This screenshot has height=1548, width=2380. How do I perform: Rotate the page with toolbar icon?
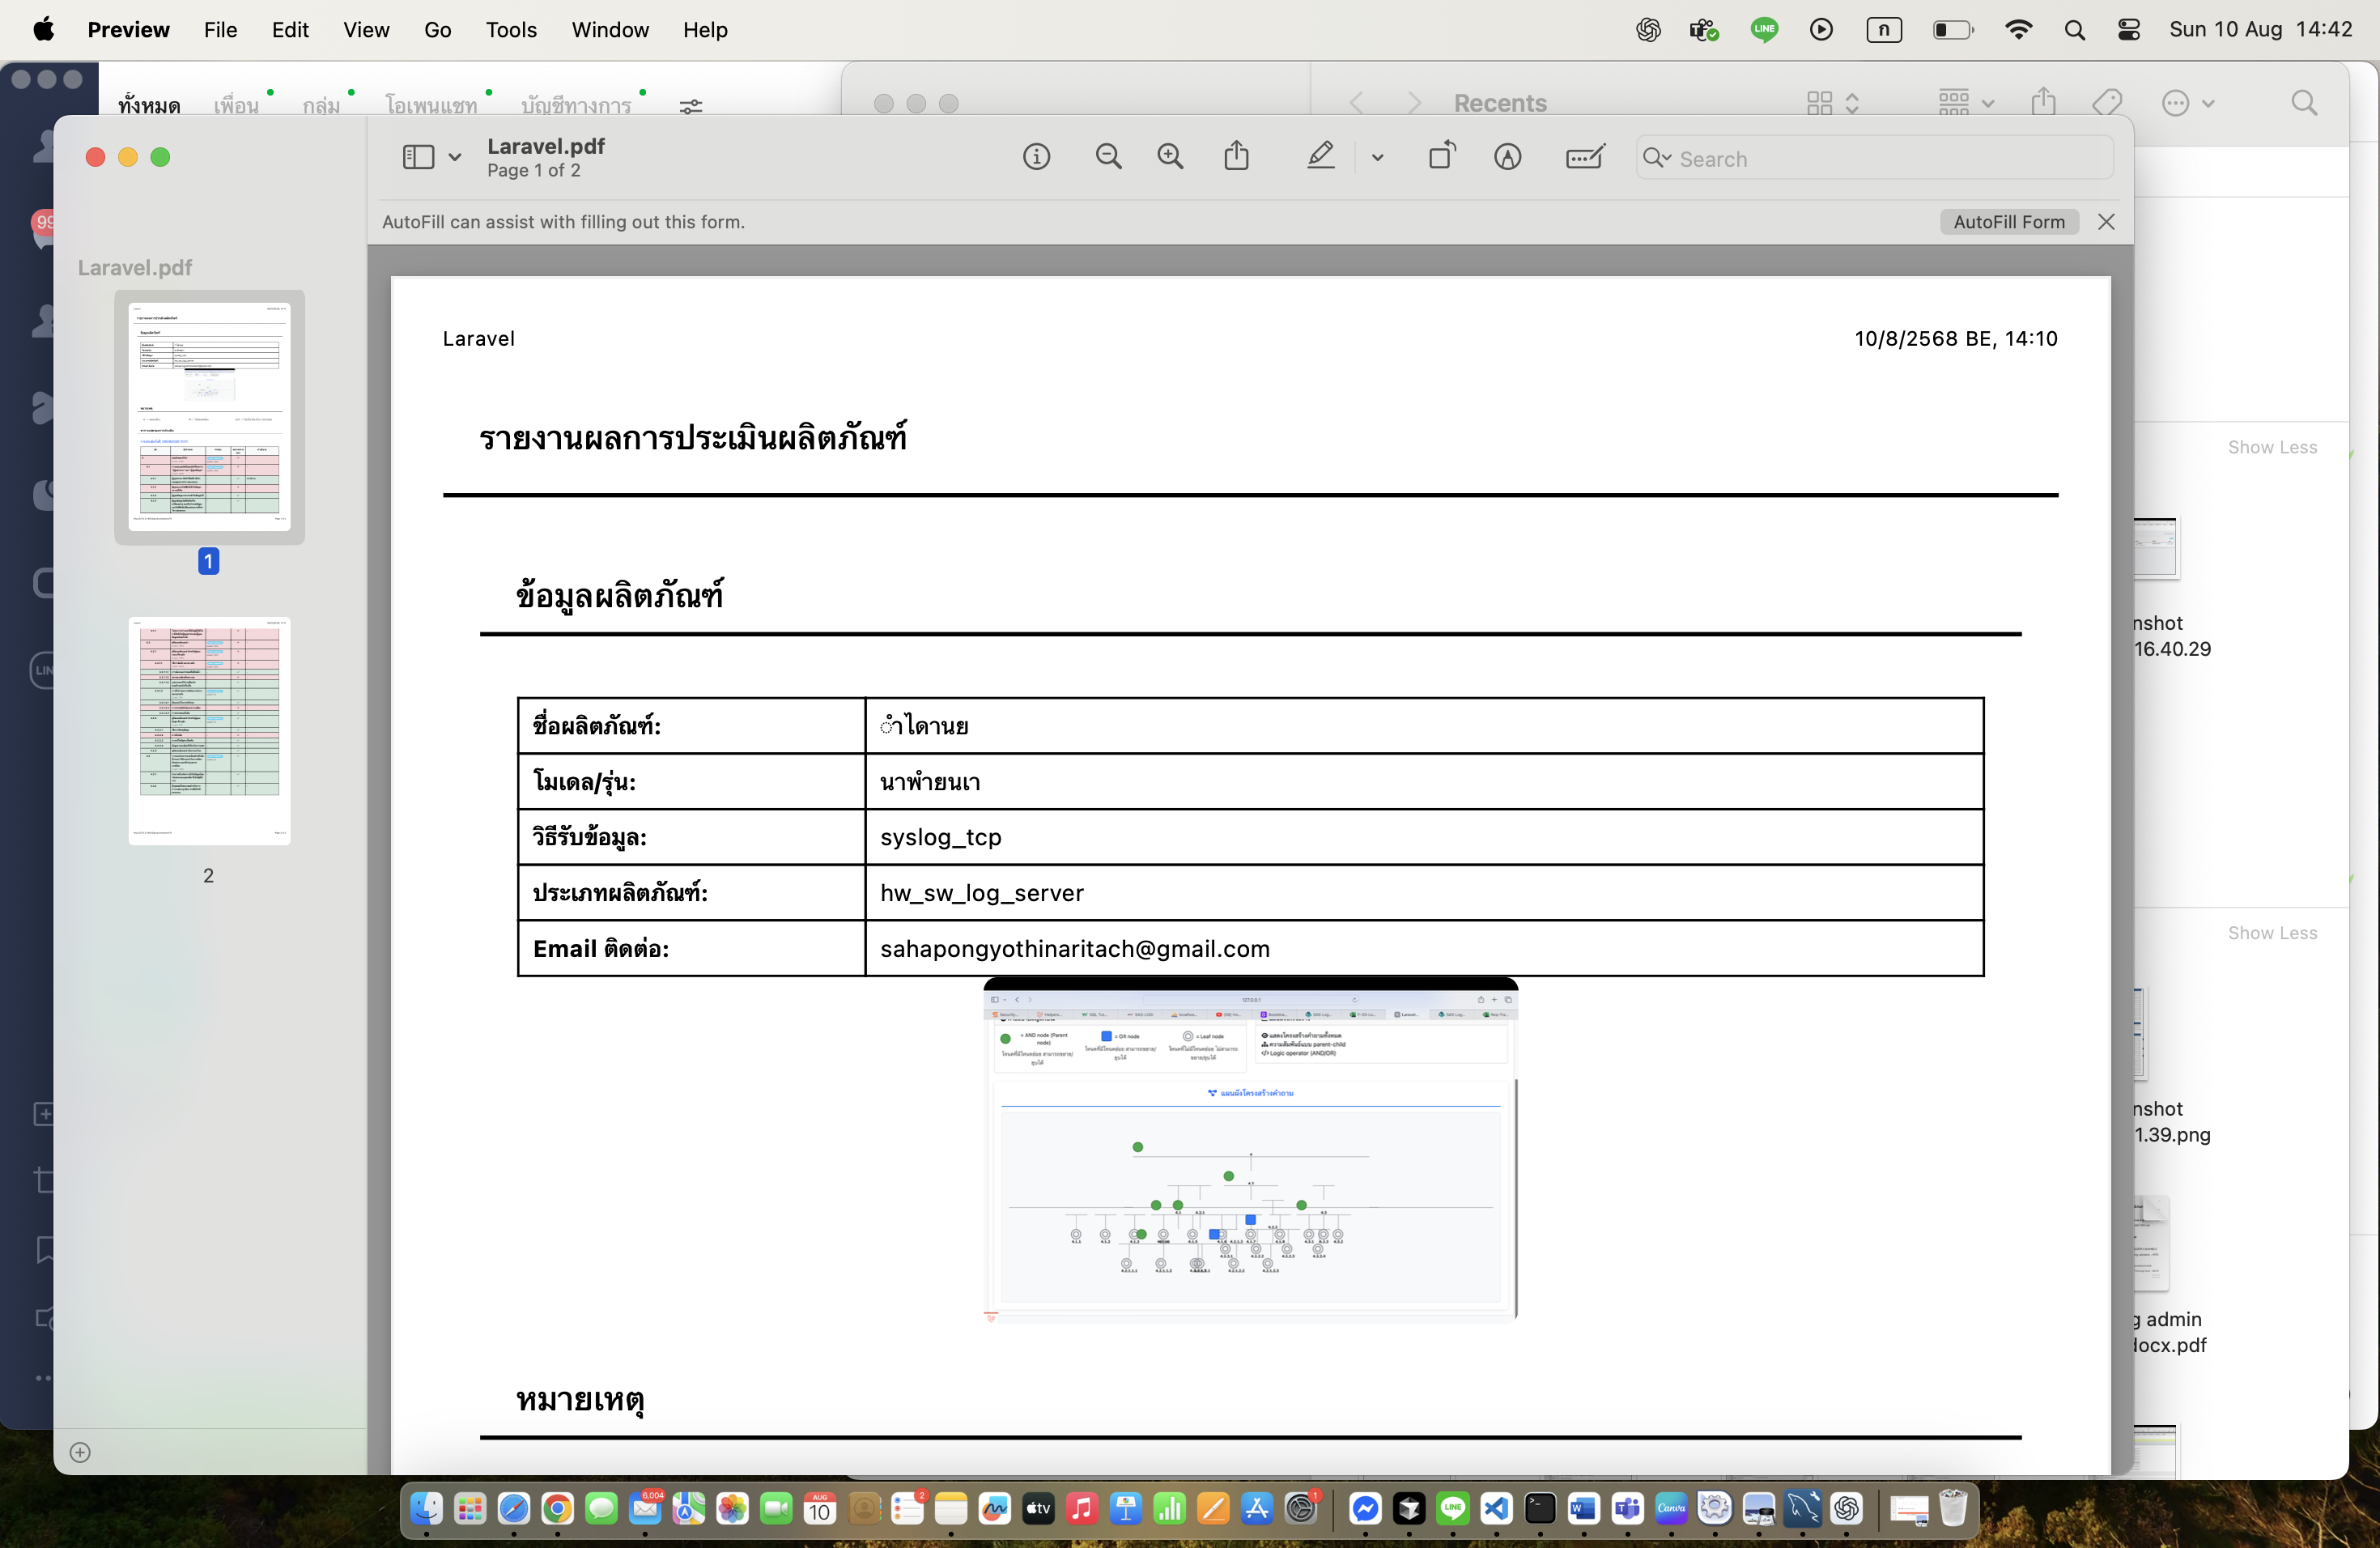tap(1441, 157)
